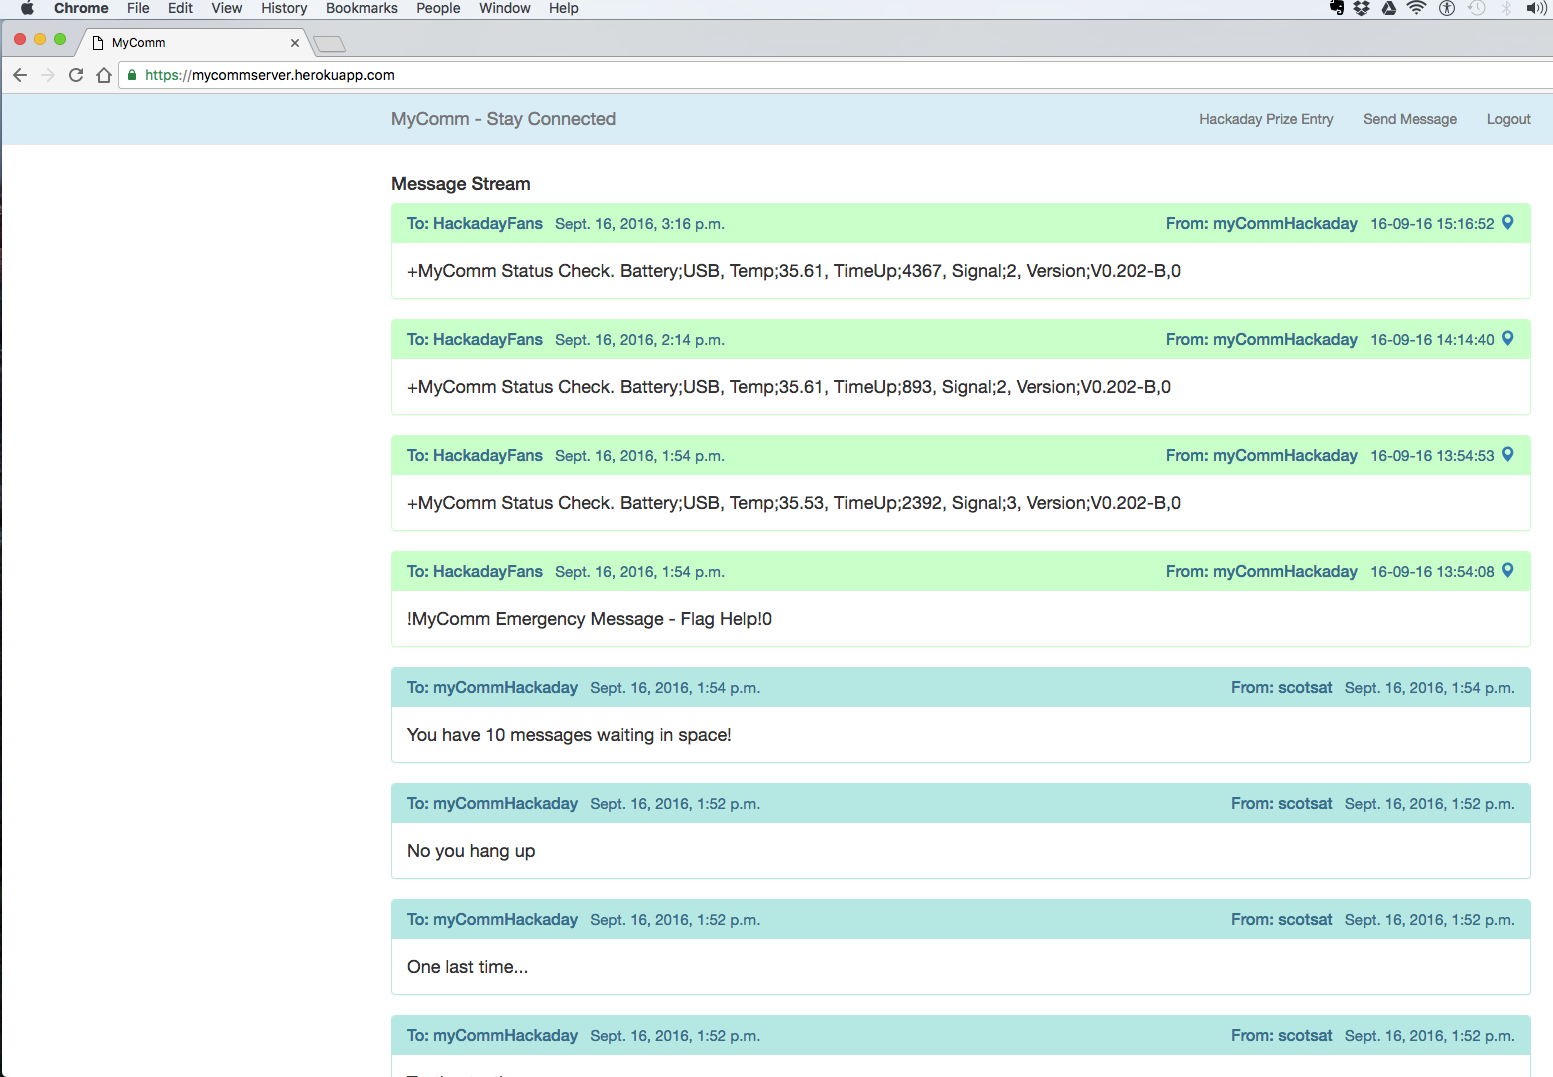Click timestamp 16-09-16 13:54:53

point(1432,456)
